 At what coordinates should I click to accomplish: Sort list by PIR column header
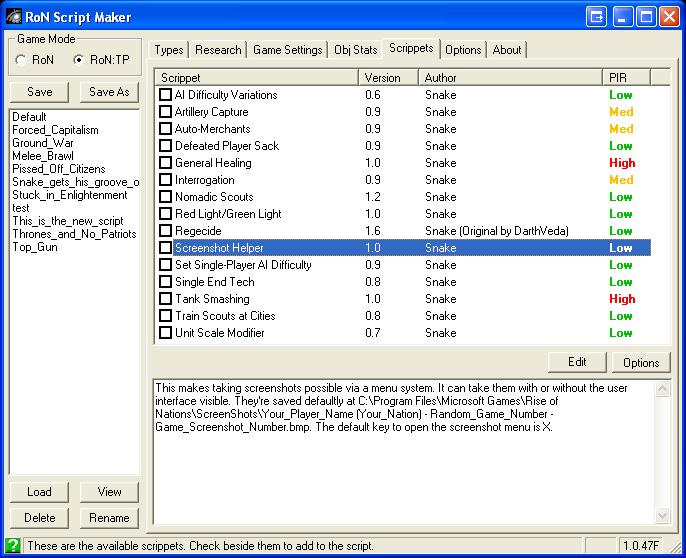(x=627, y=77)
